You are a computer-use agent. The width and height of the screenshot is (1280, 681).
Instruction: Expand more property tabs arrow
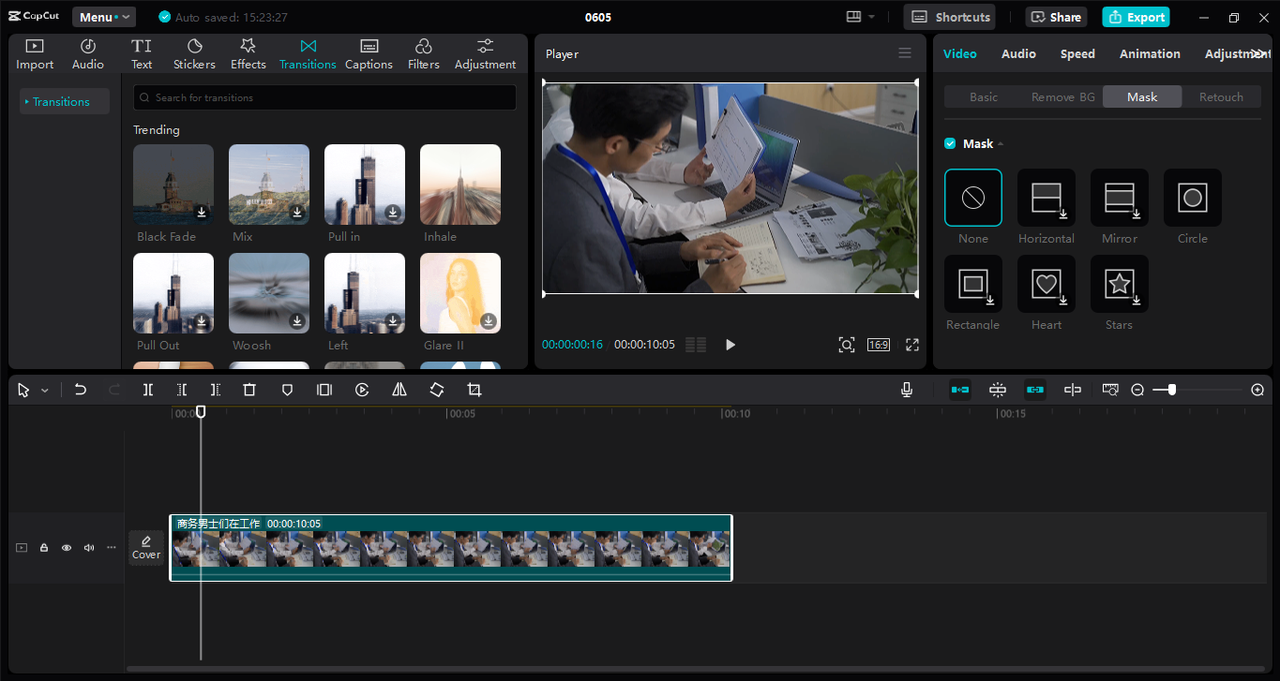tap(1258, 53)
